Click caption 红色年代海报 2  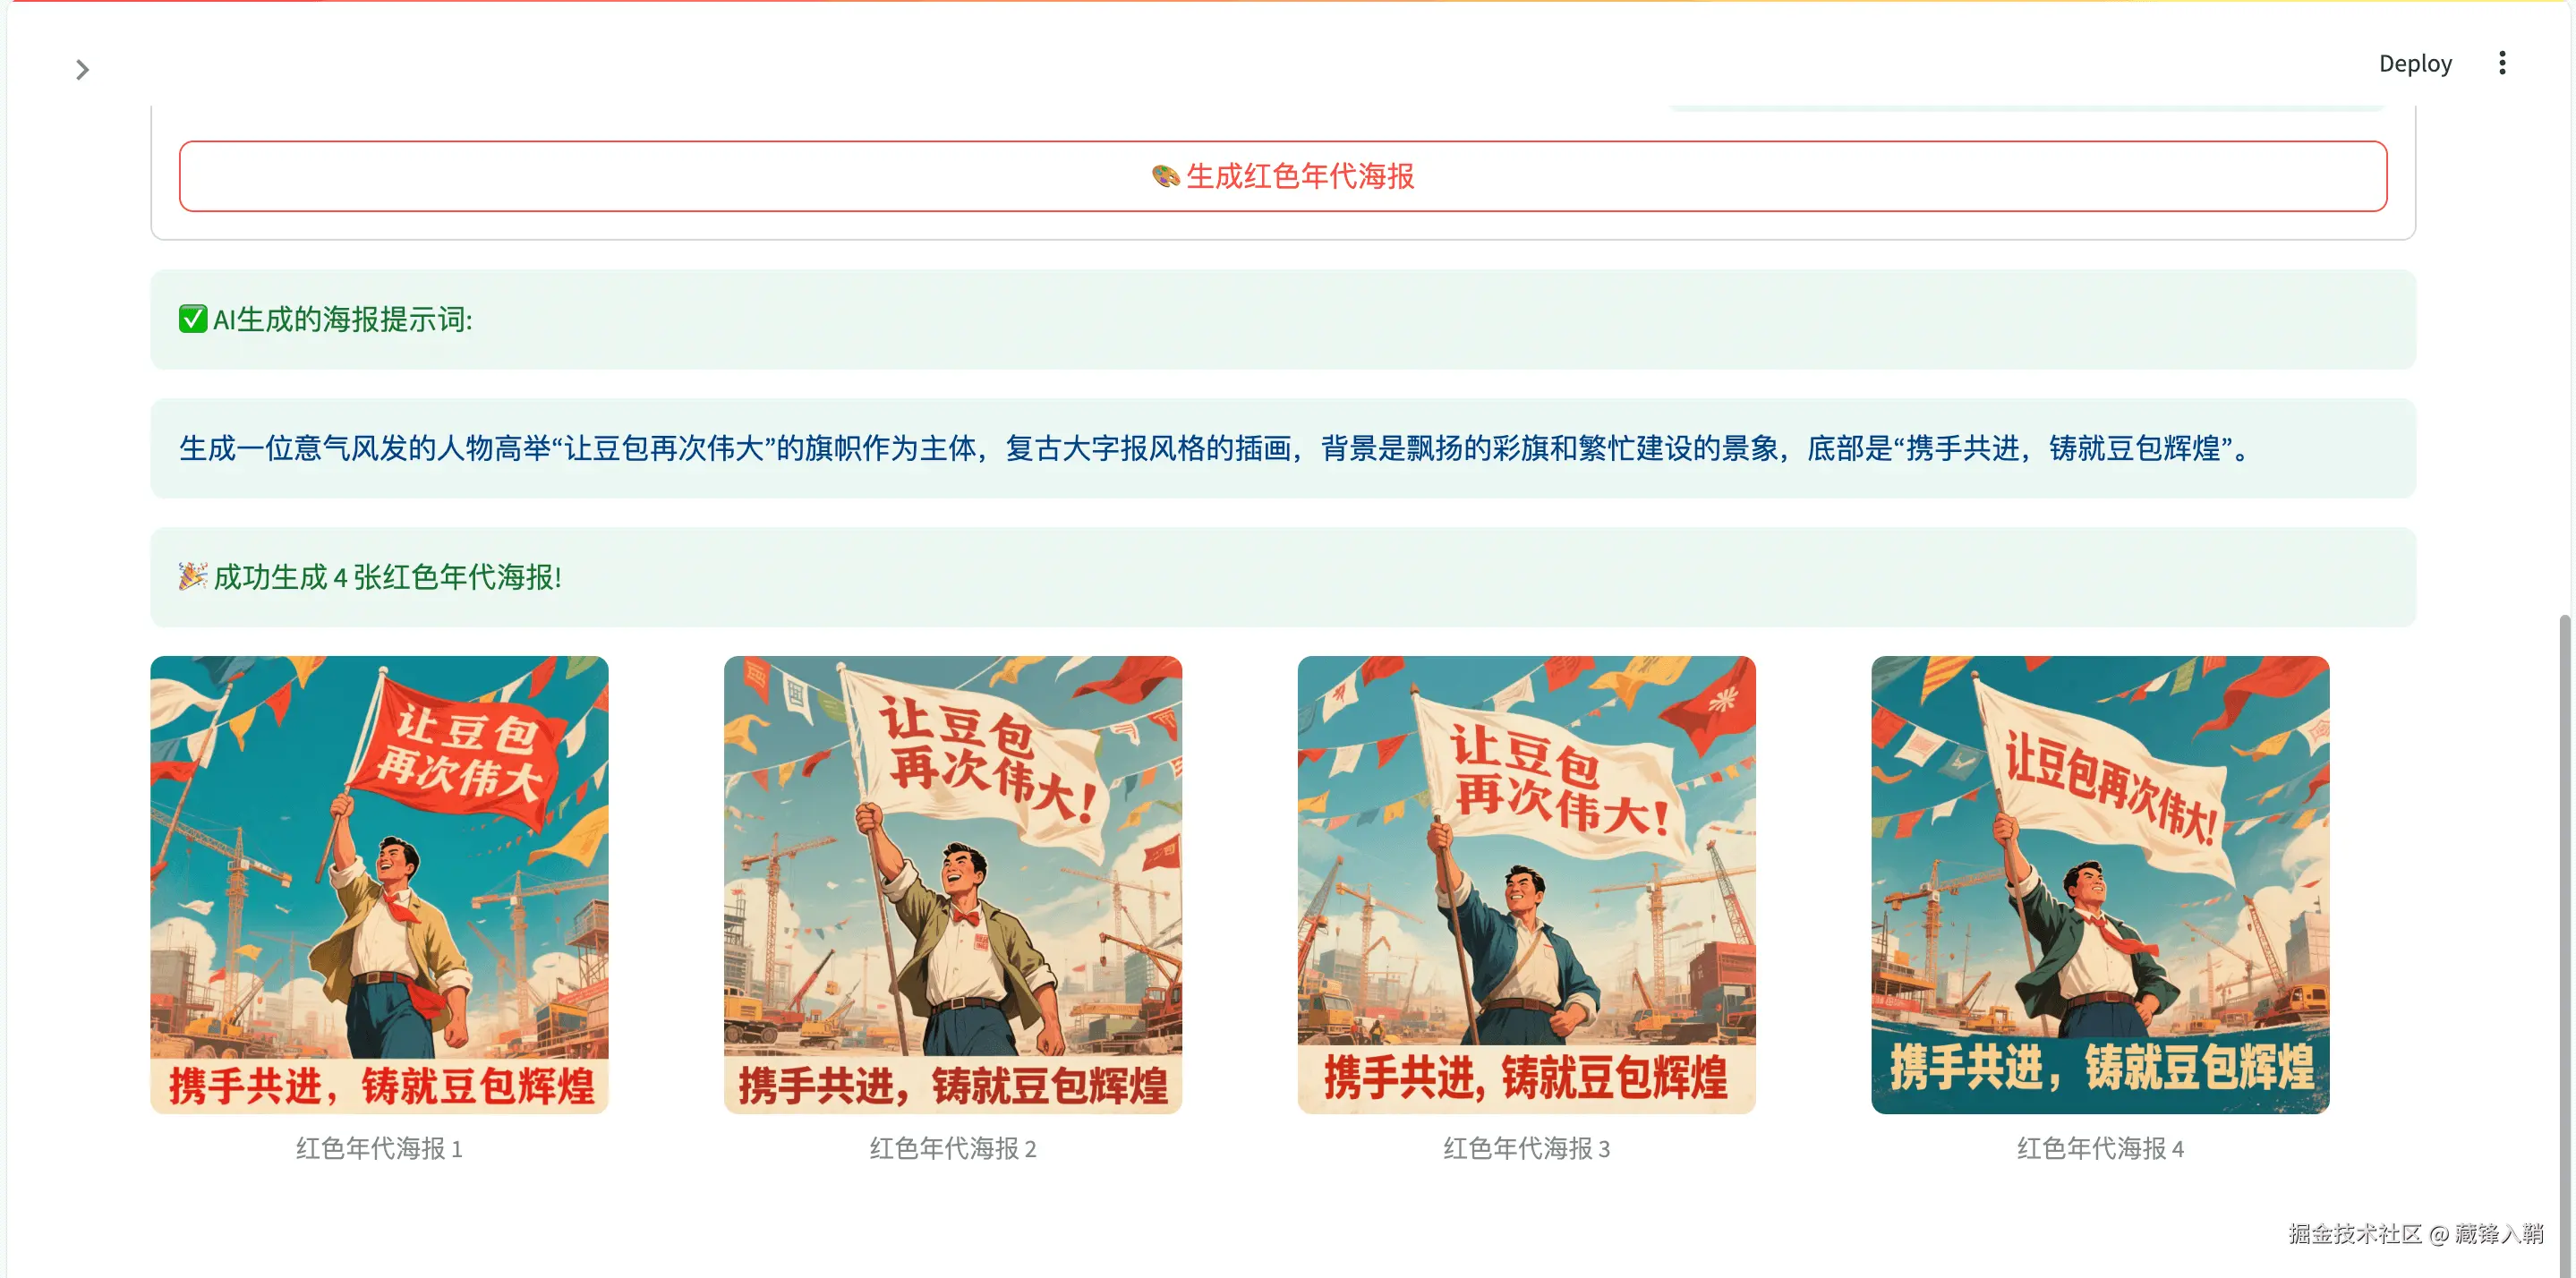(953, 1148)
